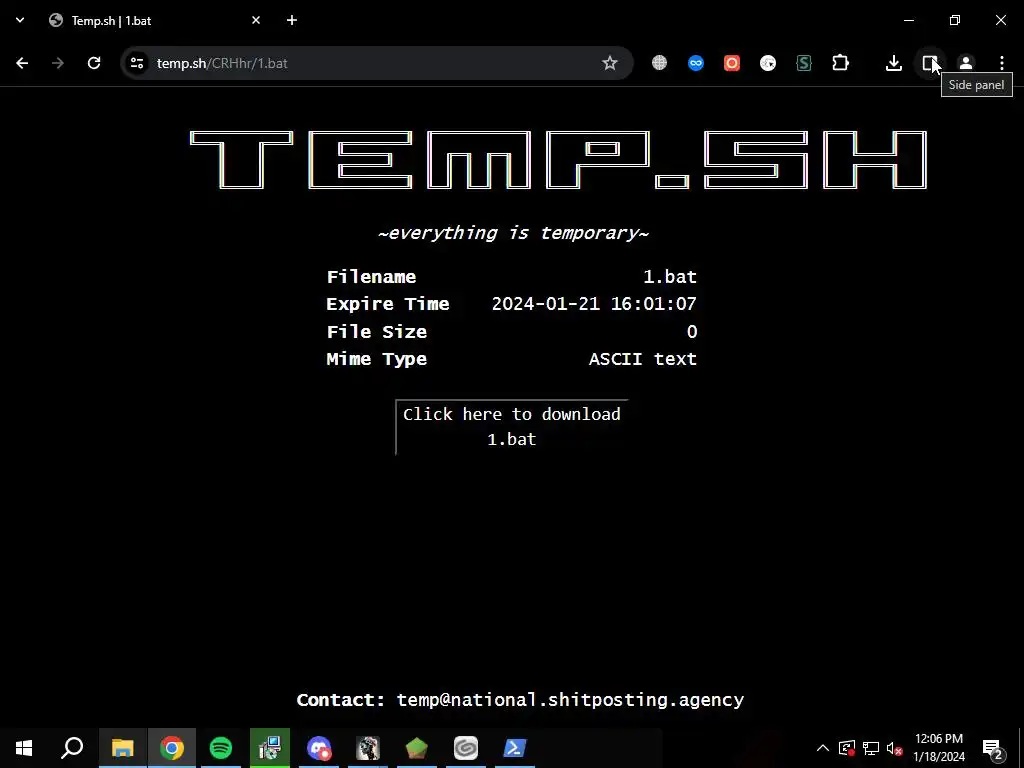Click the ~everything is temporary~ tagline

(x=513, y=233)
